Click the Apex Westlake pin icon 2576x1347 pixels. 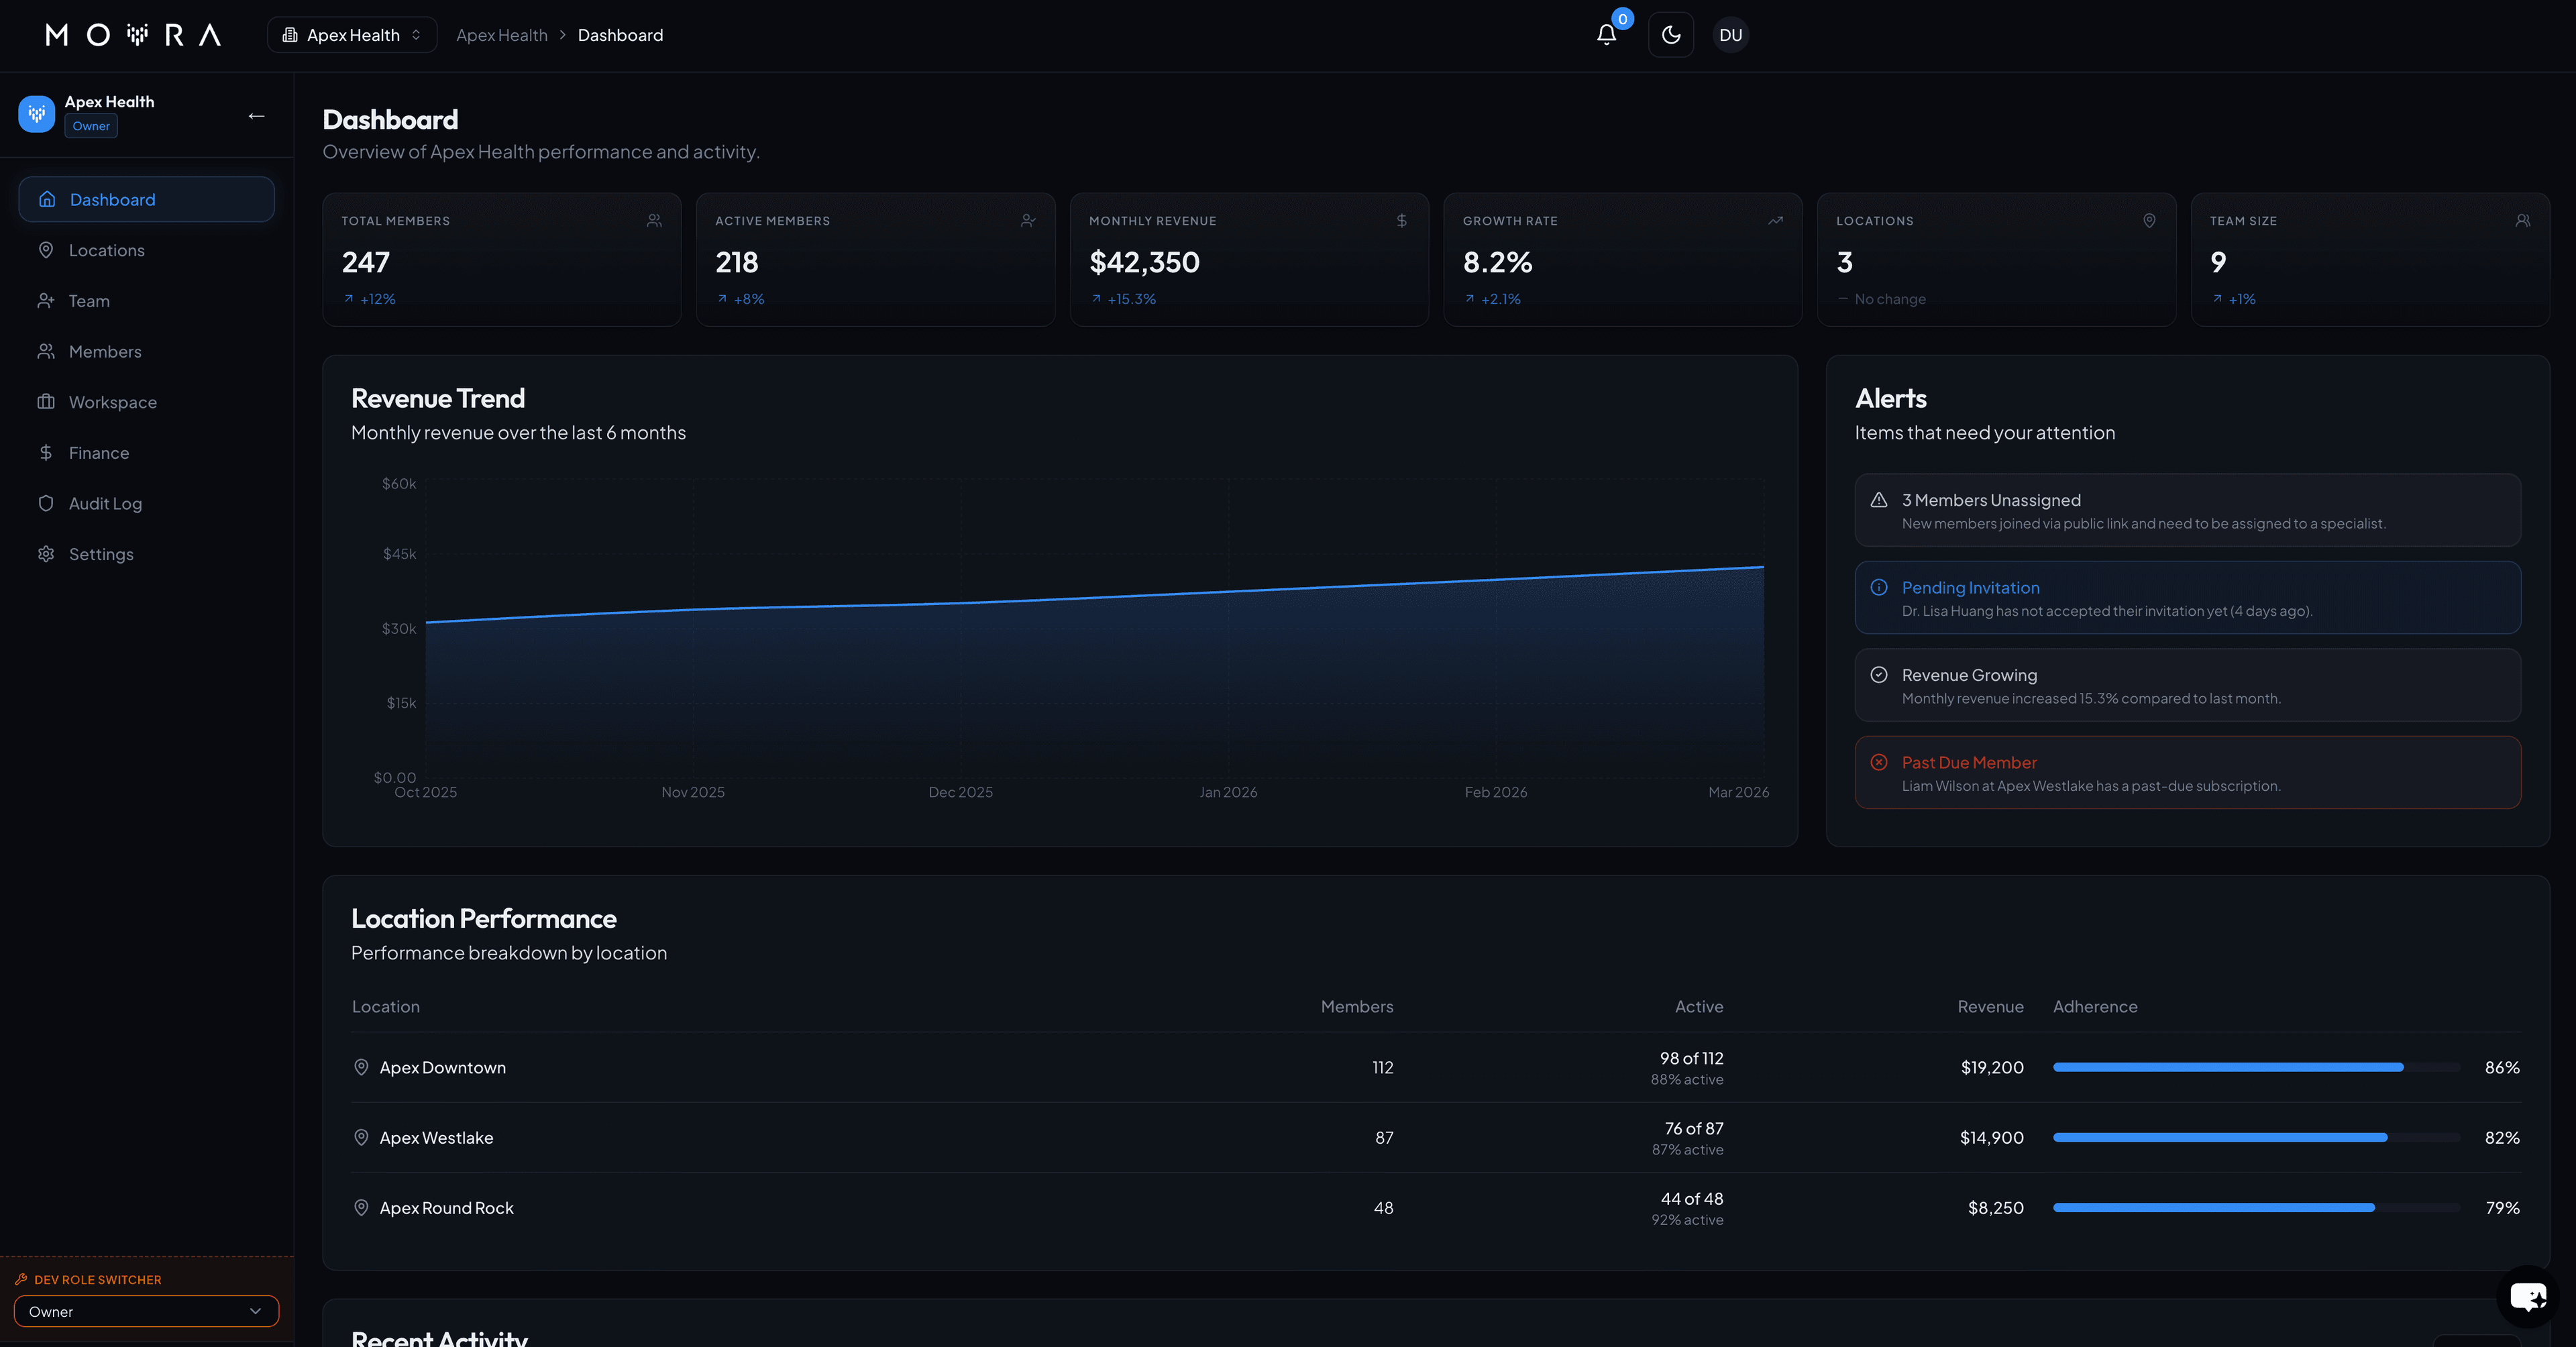click(x=361, y=1138)
